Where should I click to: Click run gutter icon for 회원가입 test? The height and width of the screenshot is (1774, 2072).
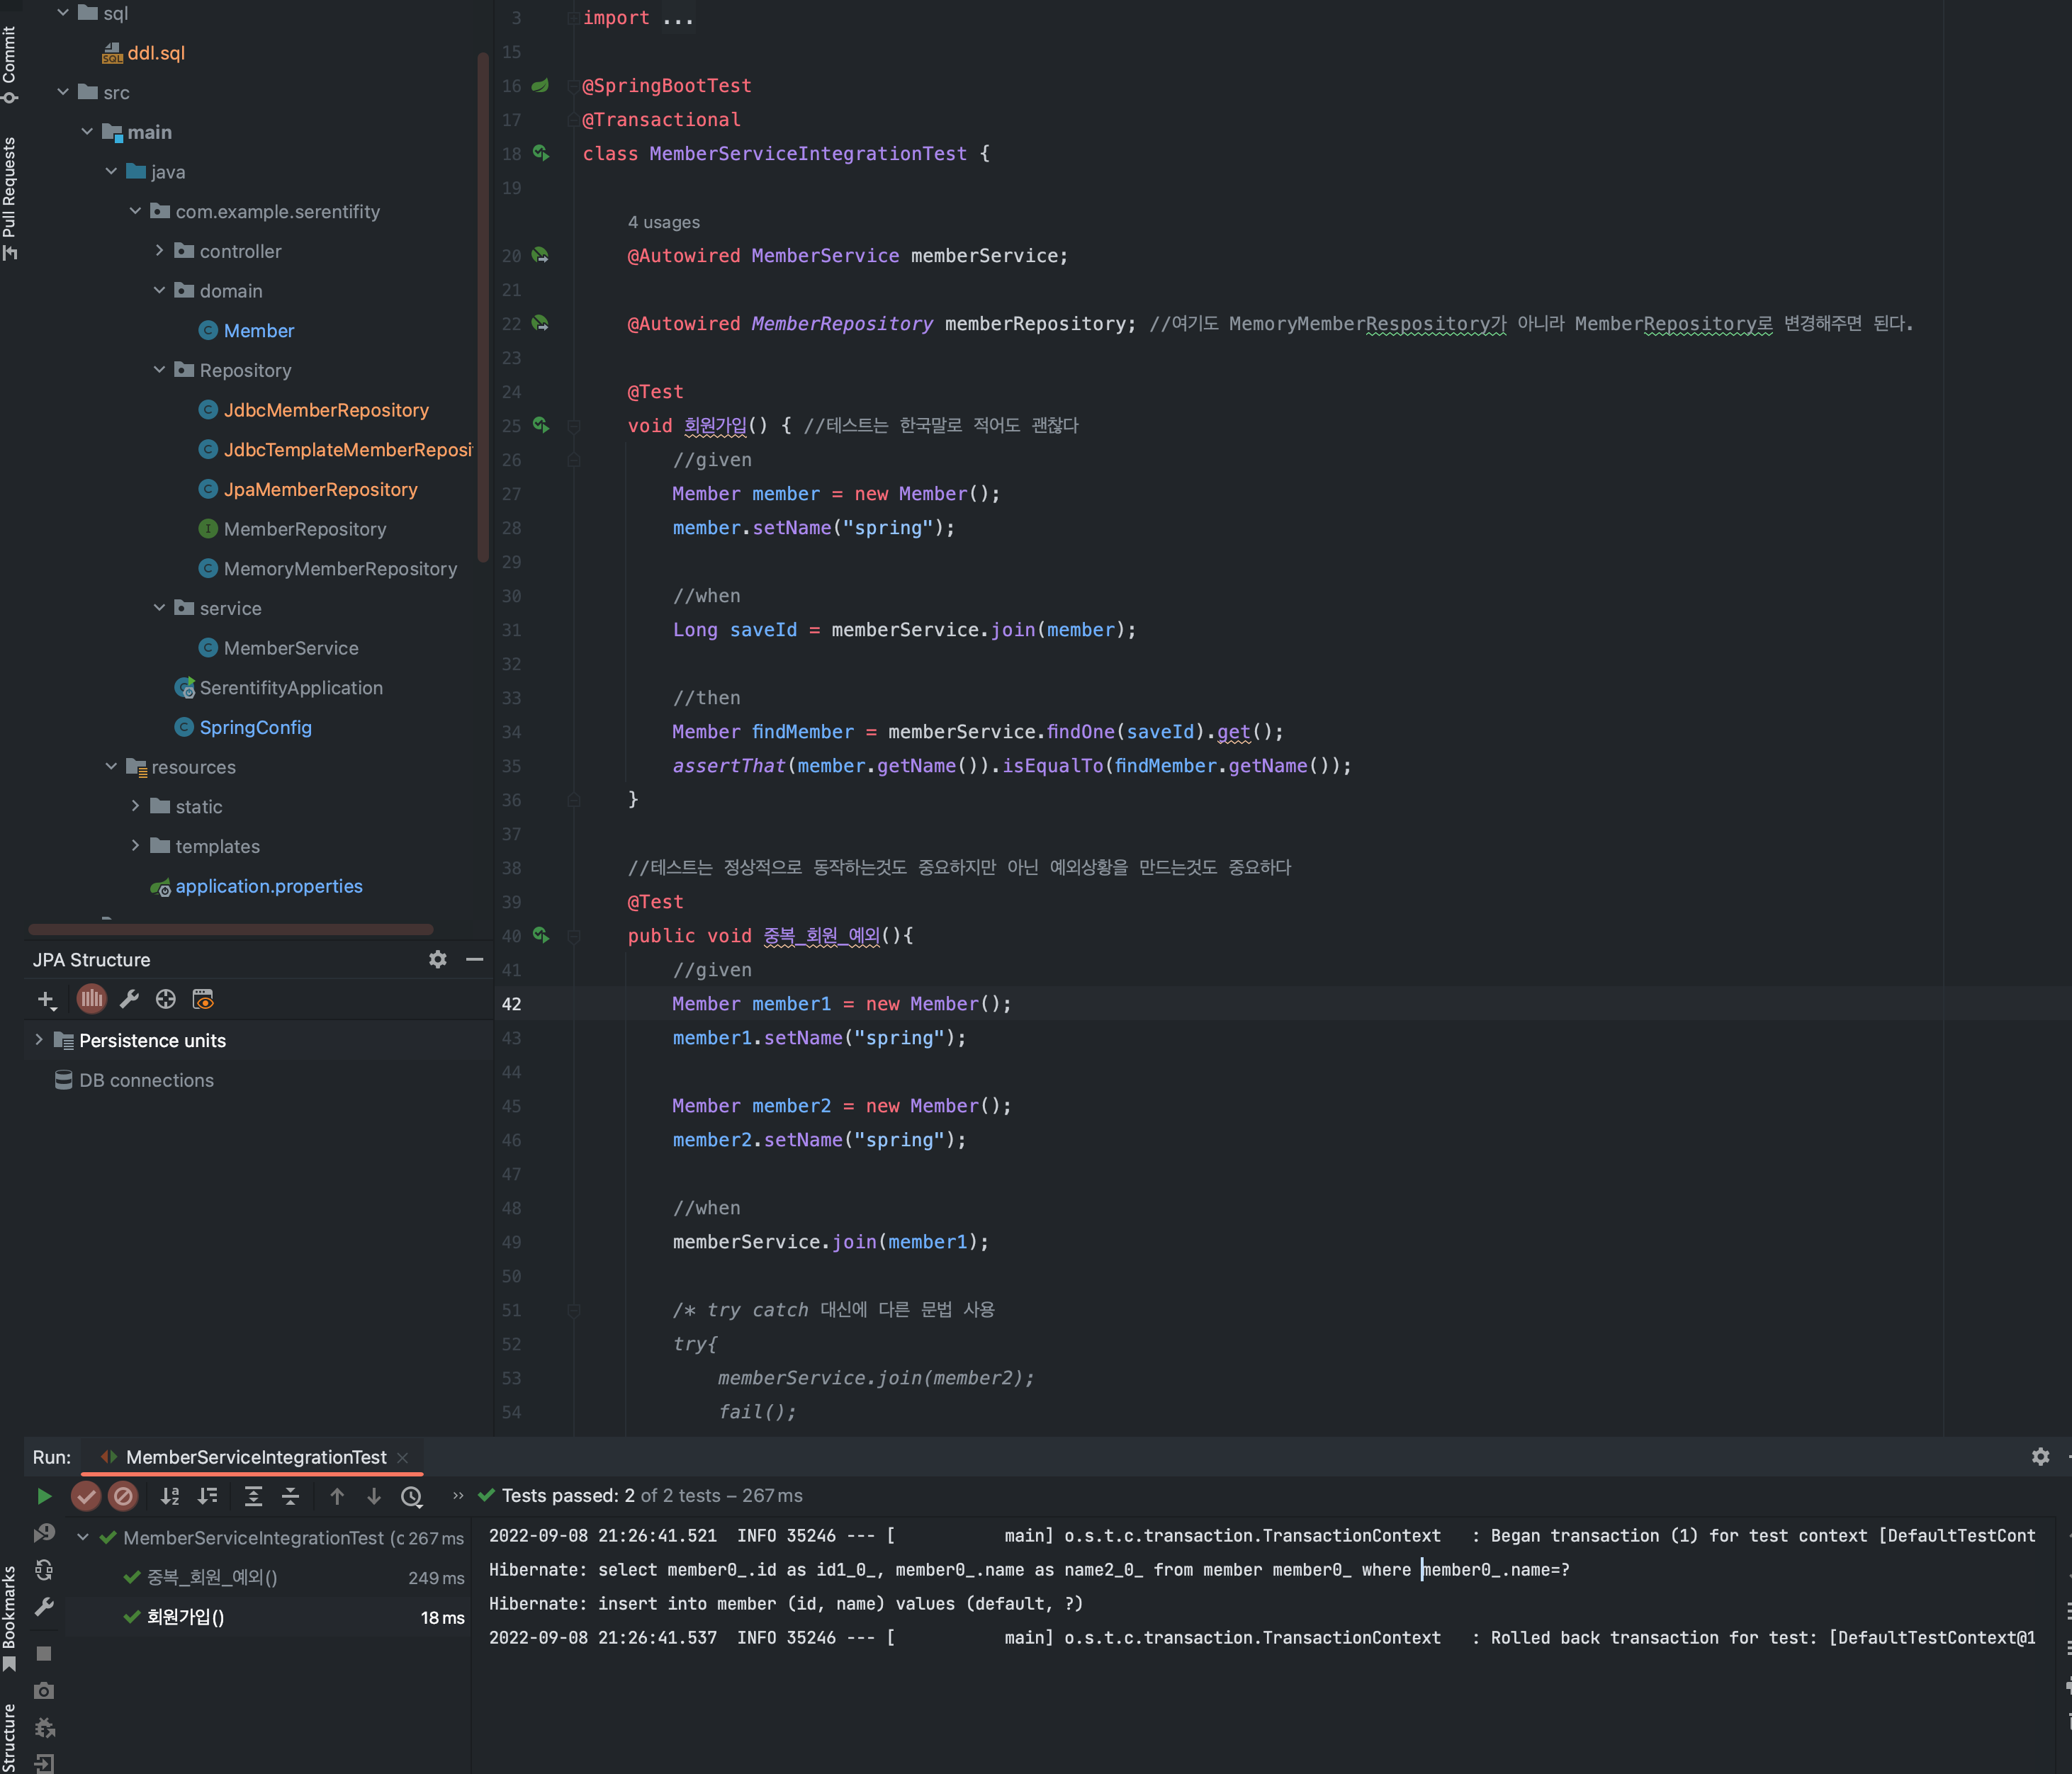click(541, 425)
